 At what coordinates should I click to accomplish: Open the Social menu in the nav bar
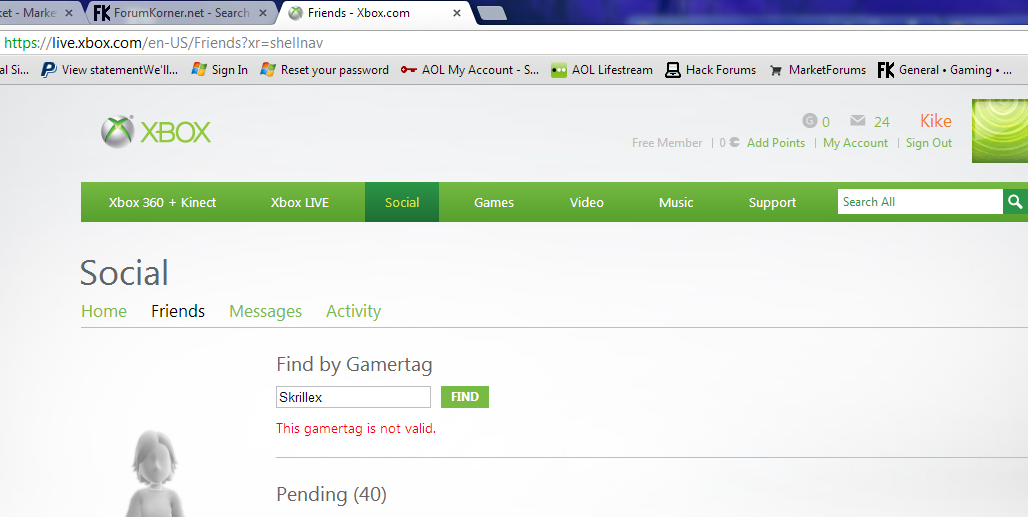[402, 202]
